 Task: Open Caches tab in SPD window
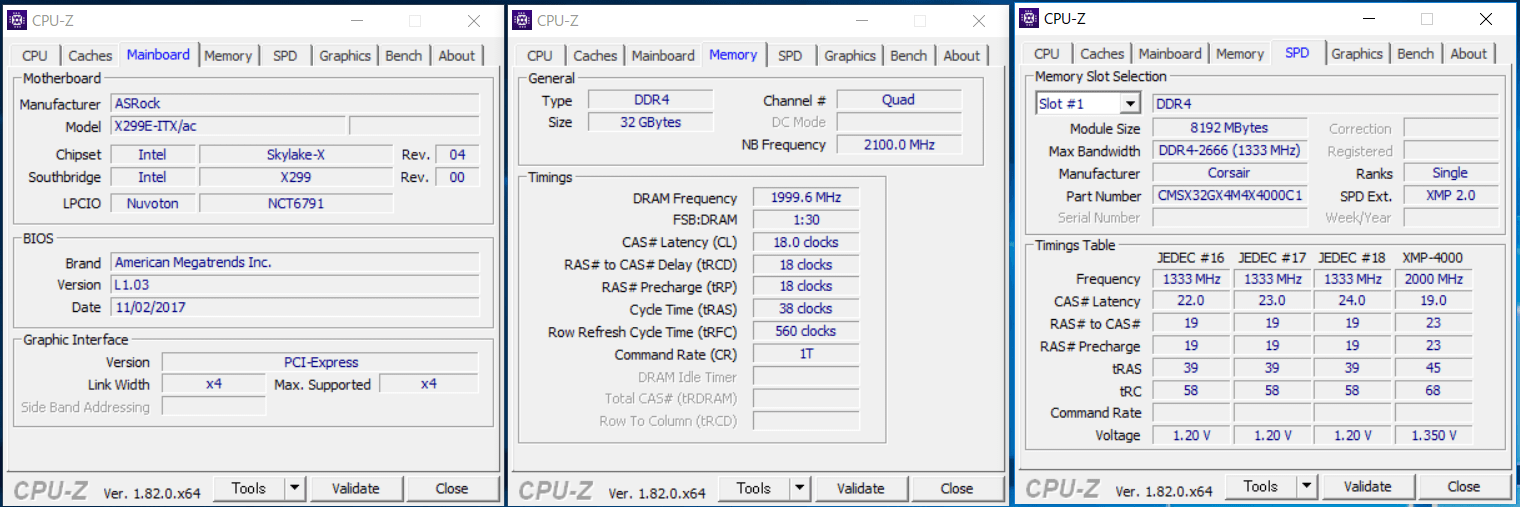point(1102,54)
